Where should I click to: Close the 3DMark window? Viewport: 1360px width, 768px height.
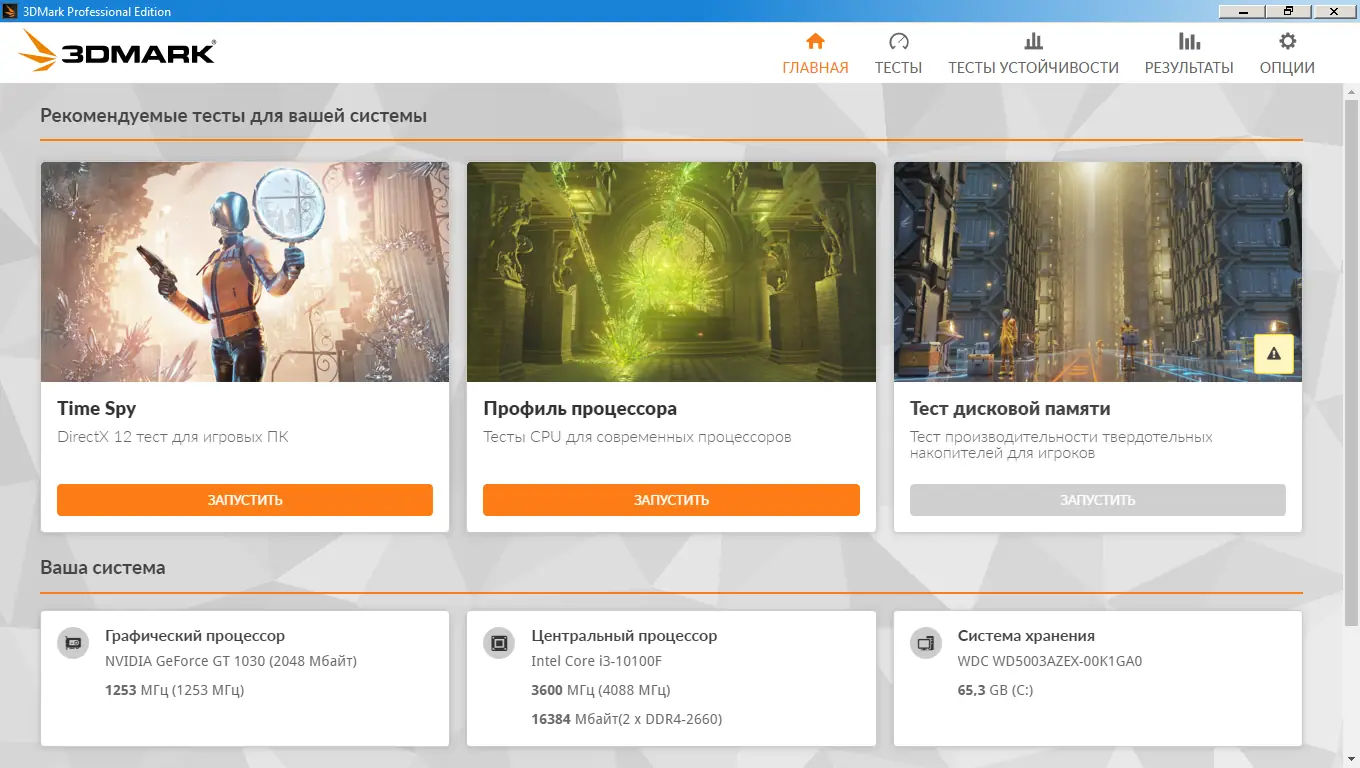[x=1334, y=10]
